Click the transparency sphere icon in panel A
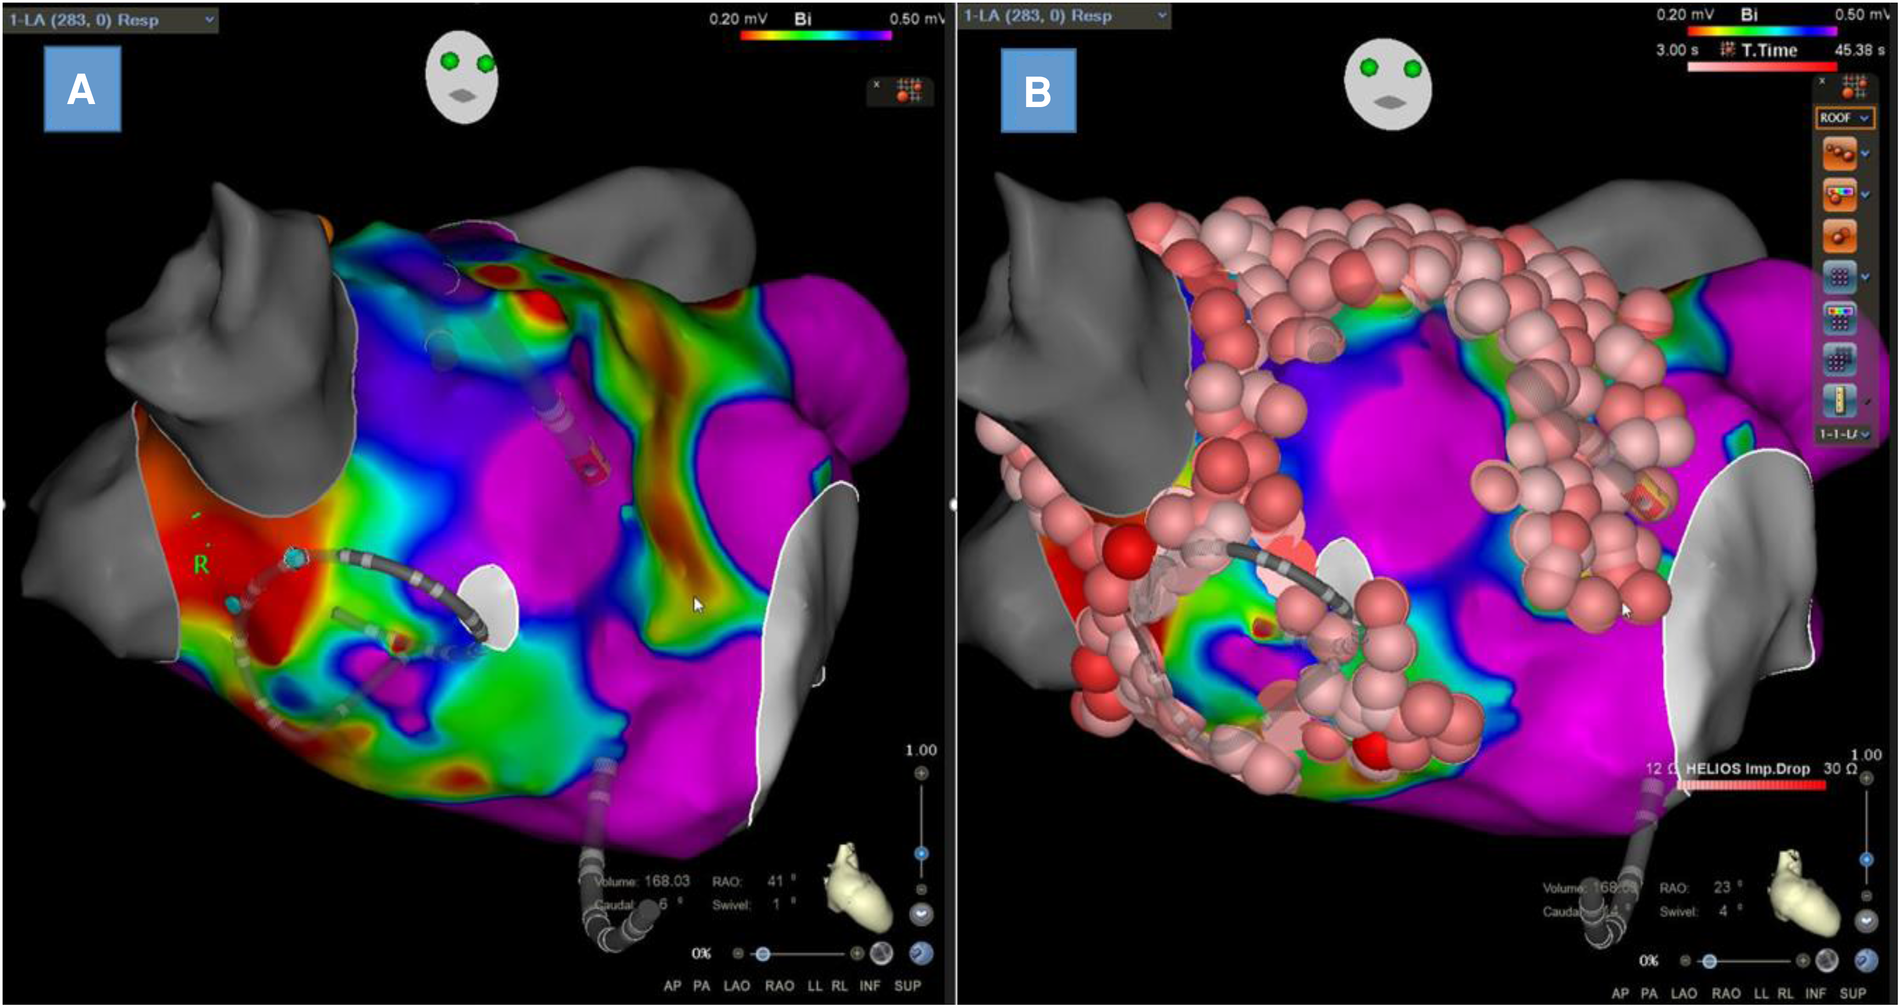The image size is (1900, 1007). tap(881, 953)
